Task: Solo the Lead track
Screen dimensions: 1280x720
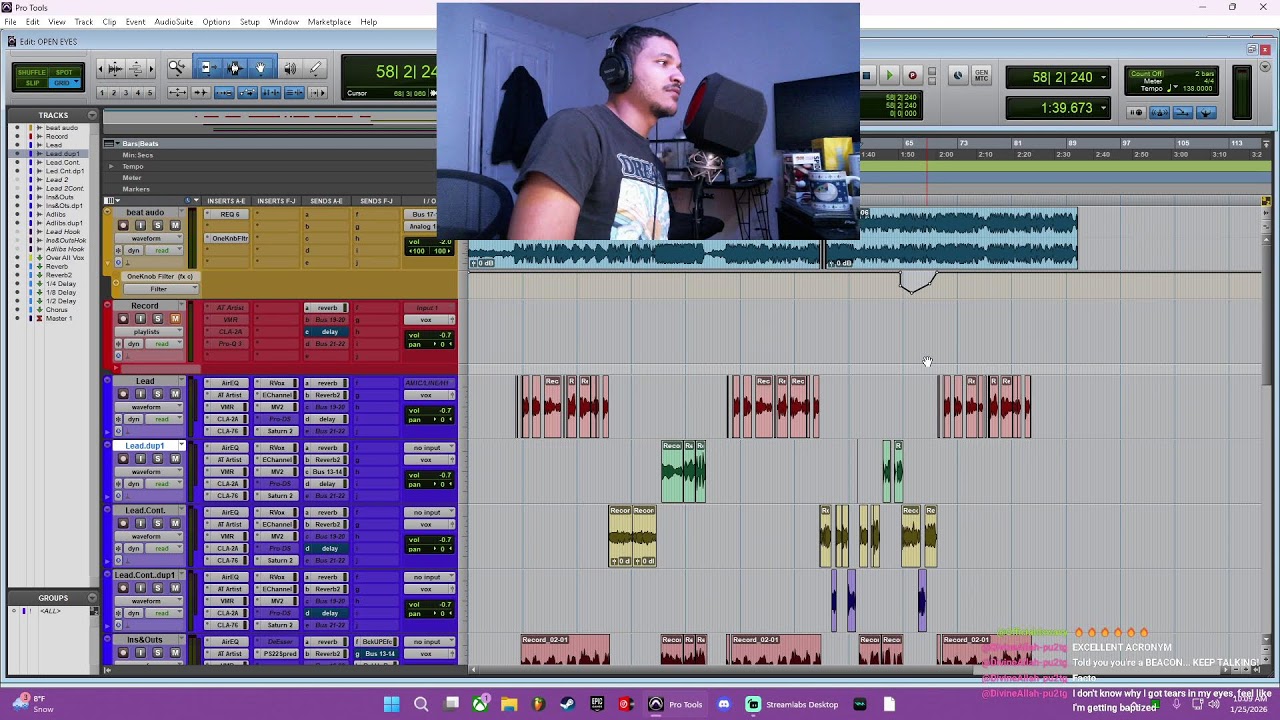Action: (158, 394)
